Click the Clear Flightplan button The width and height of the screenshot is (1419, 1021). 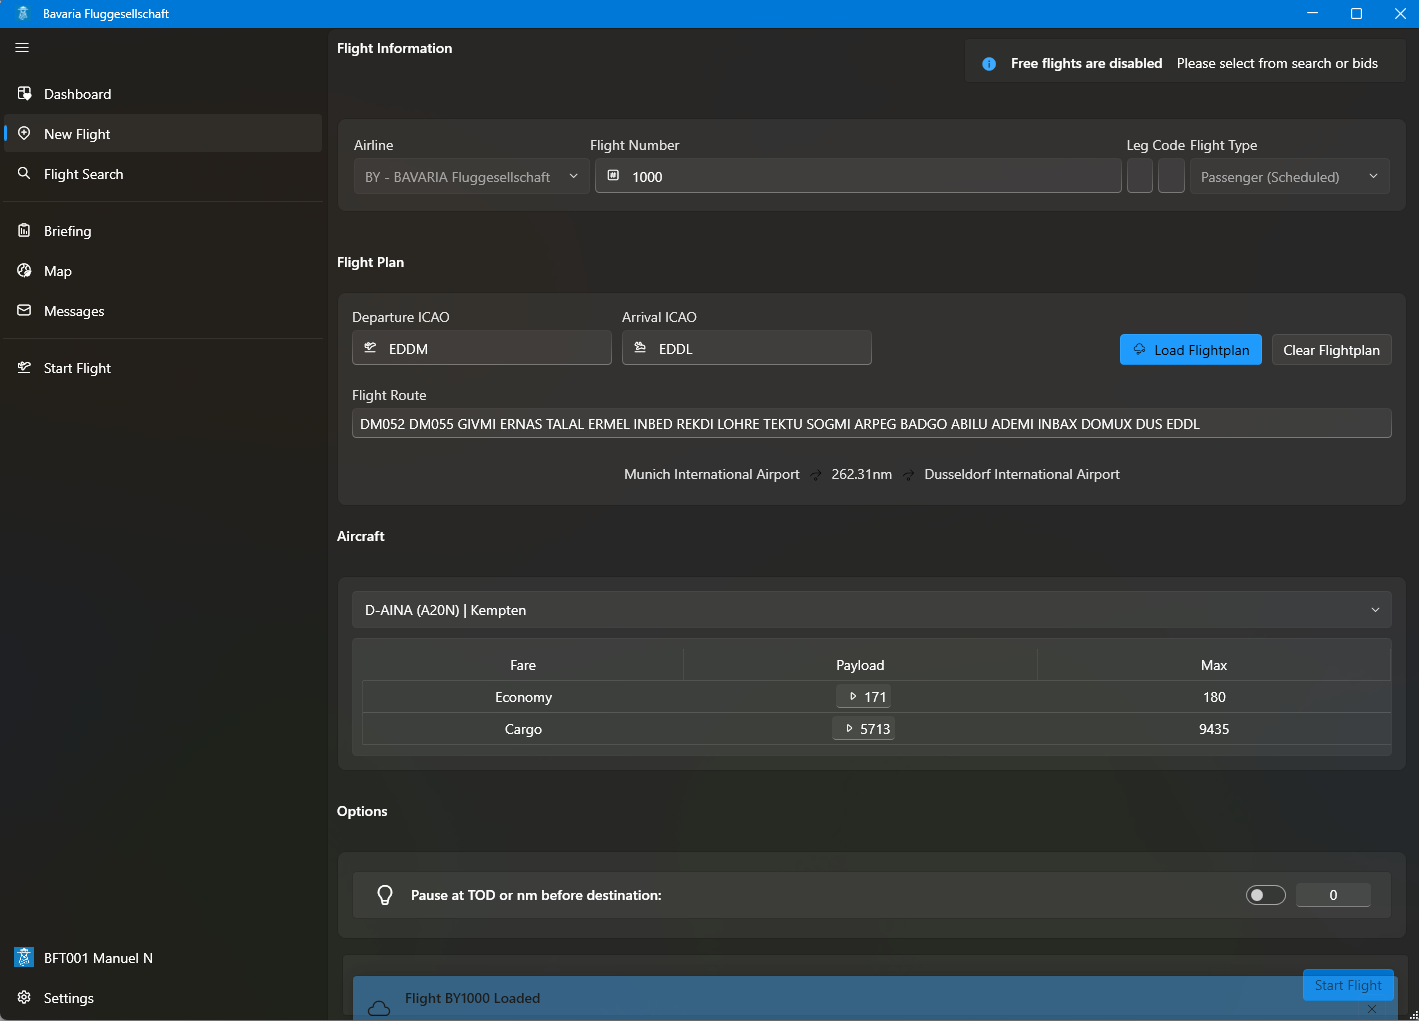tap(1331, 350)
